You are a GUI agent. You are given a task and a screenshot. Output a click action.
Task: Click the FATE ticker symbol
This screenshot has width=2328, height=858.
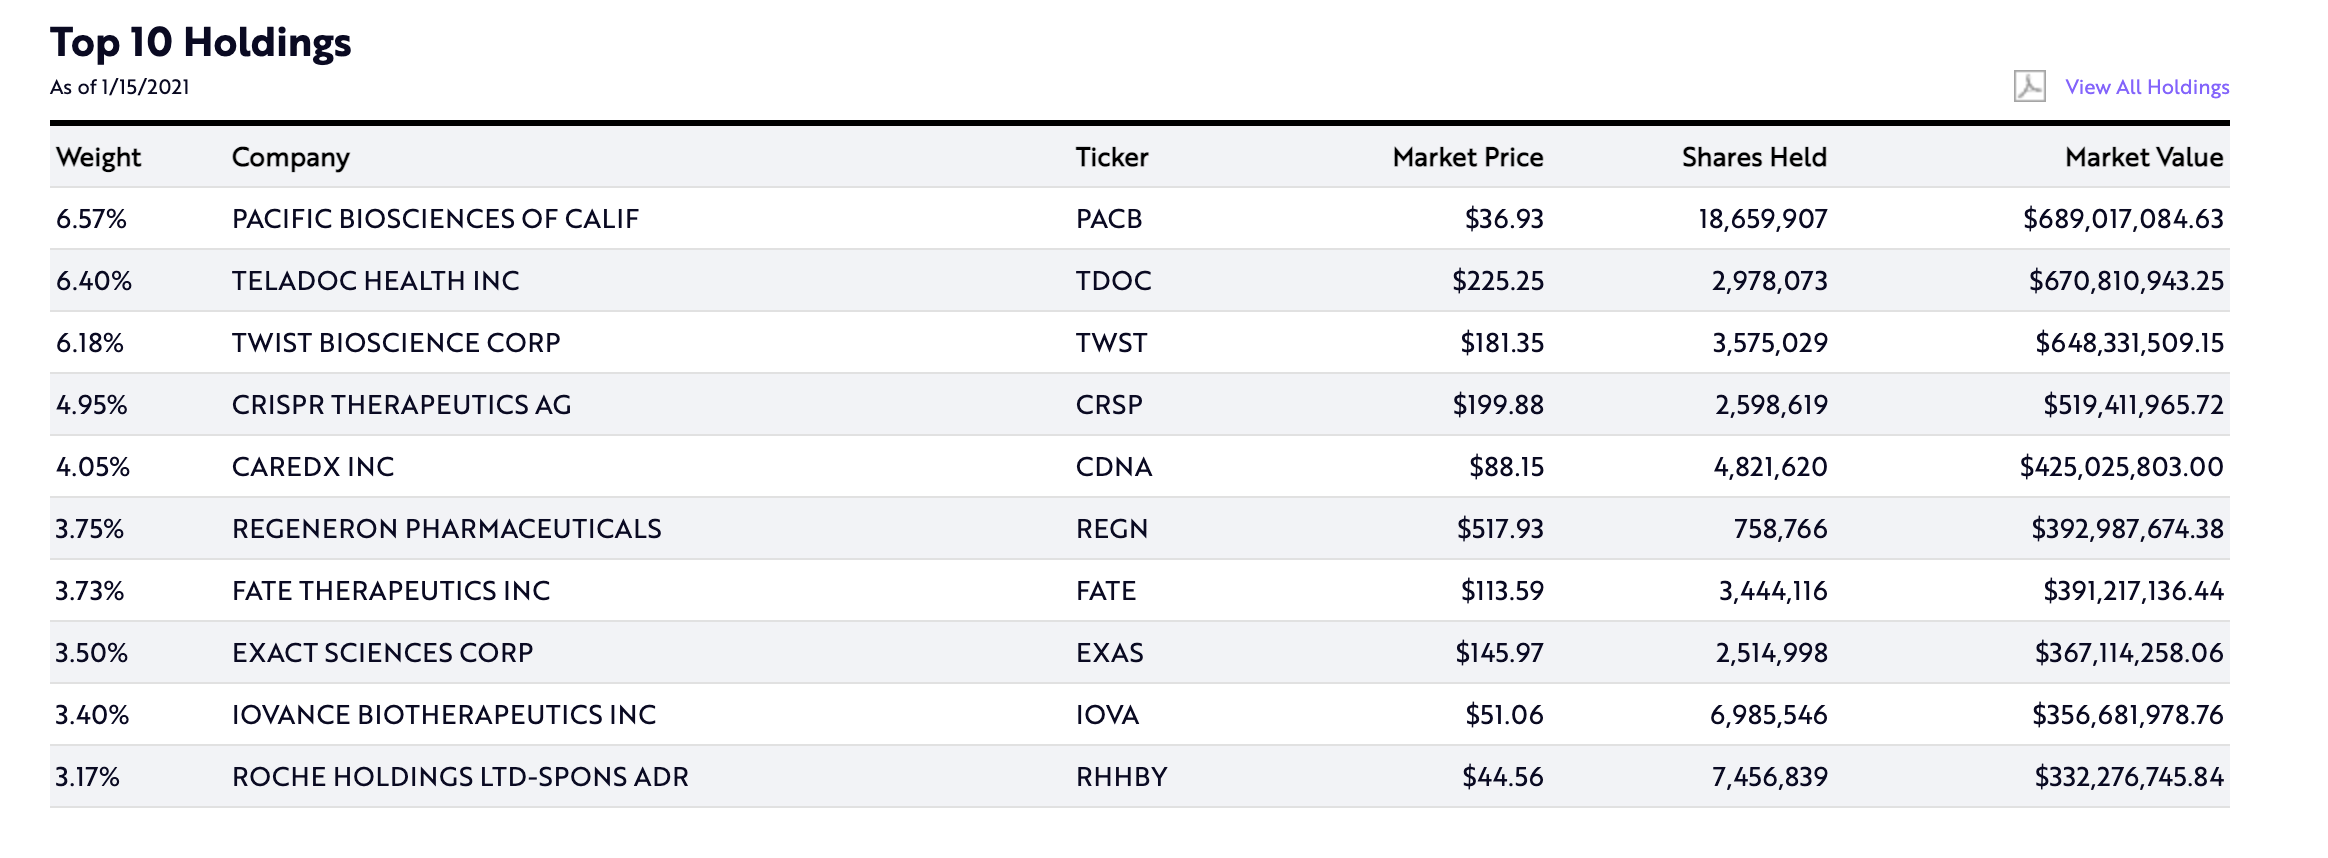tap(1105, 591)
